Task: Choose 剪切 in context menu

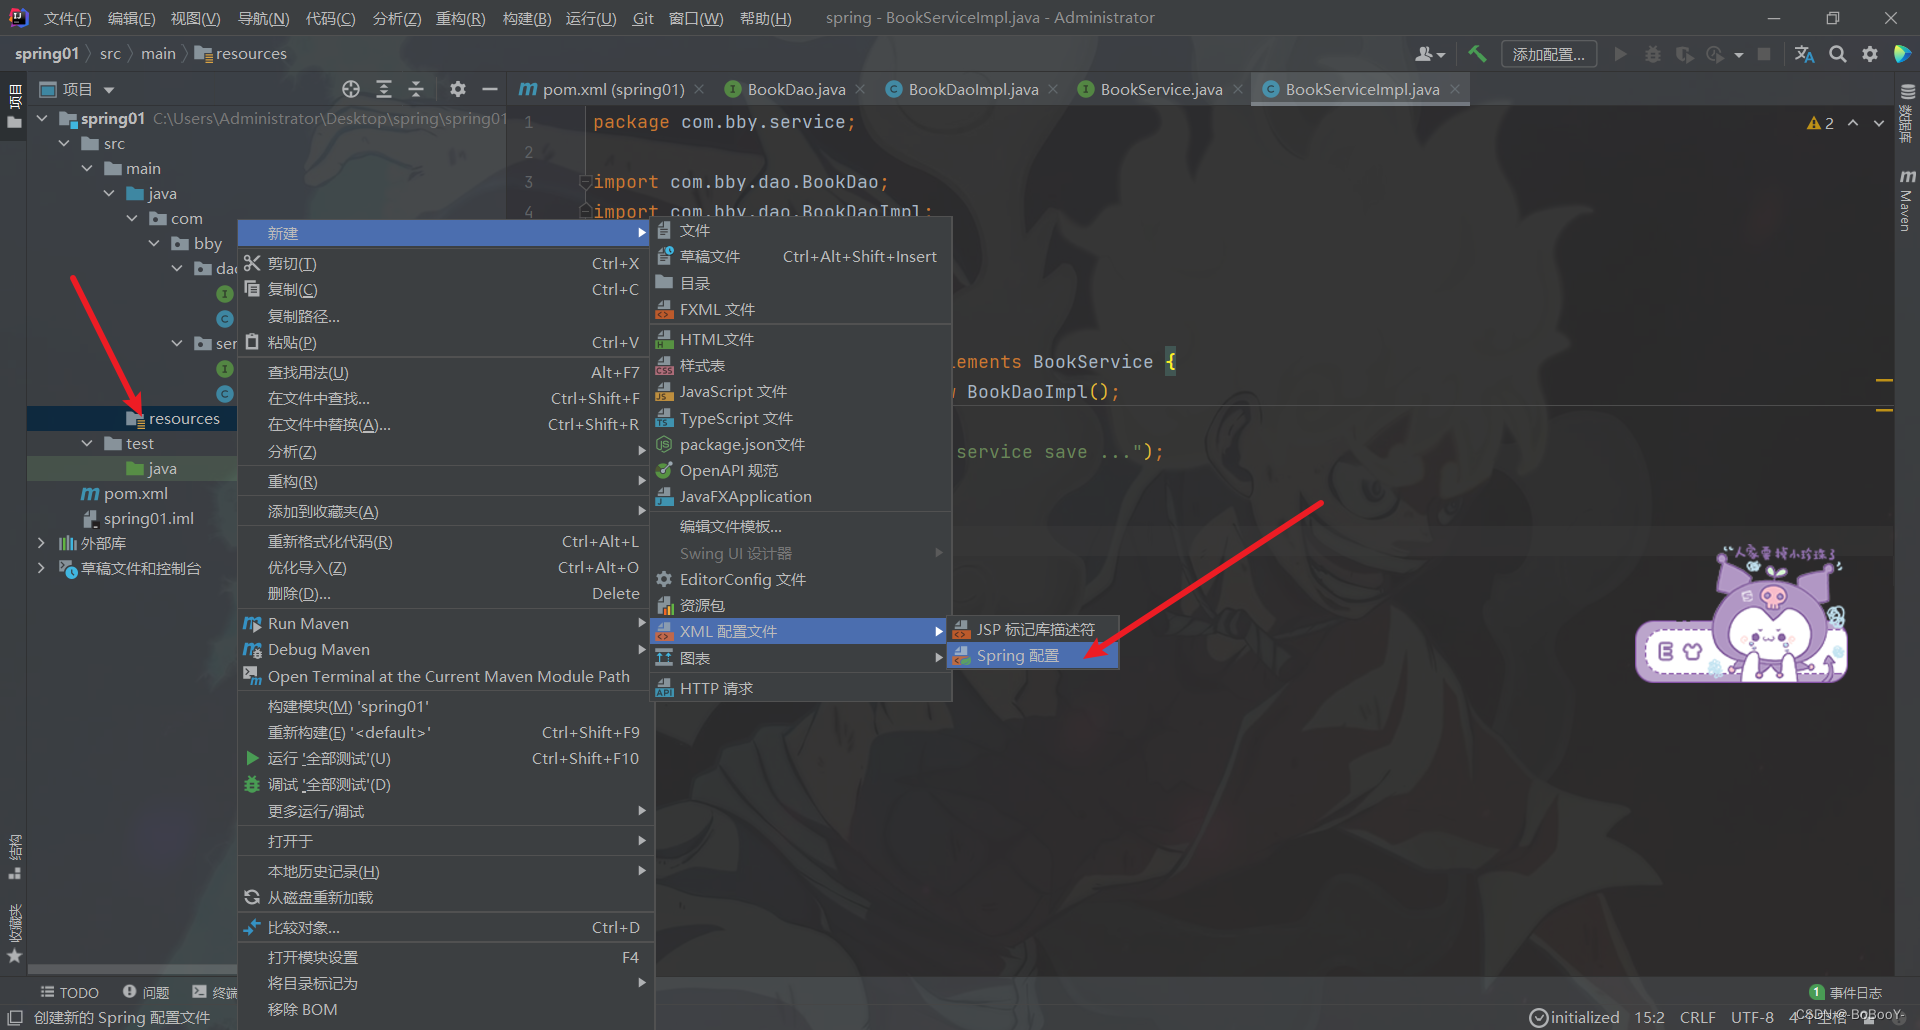Action: (444, 263)
